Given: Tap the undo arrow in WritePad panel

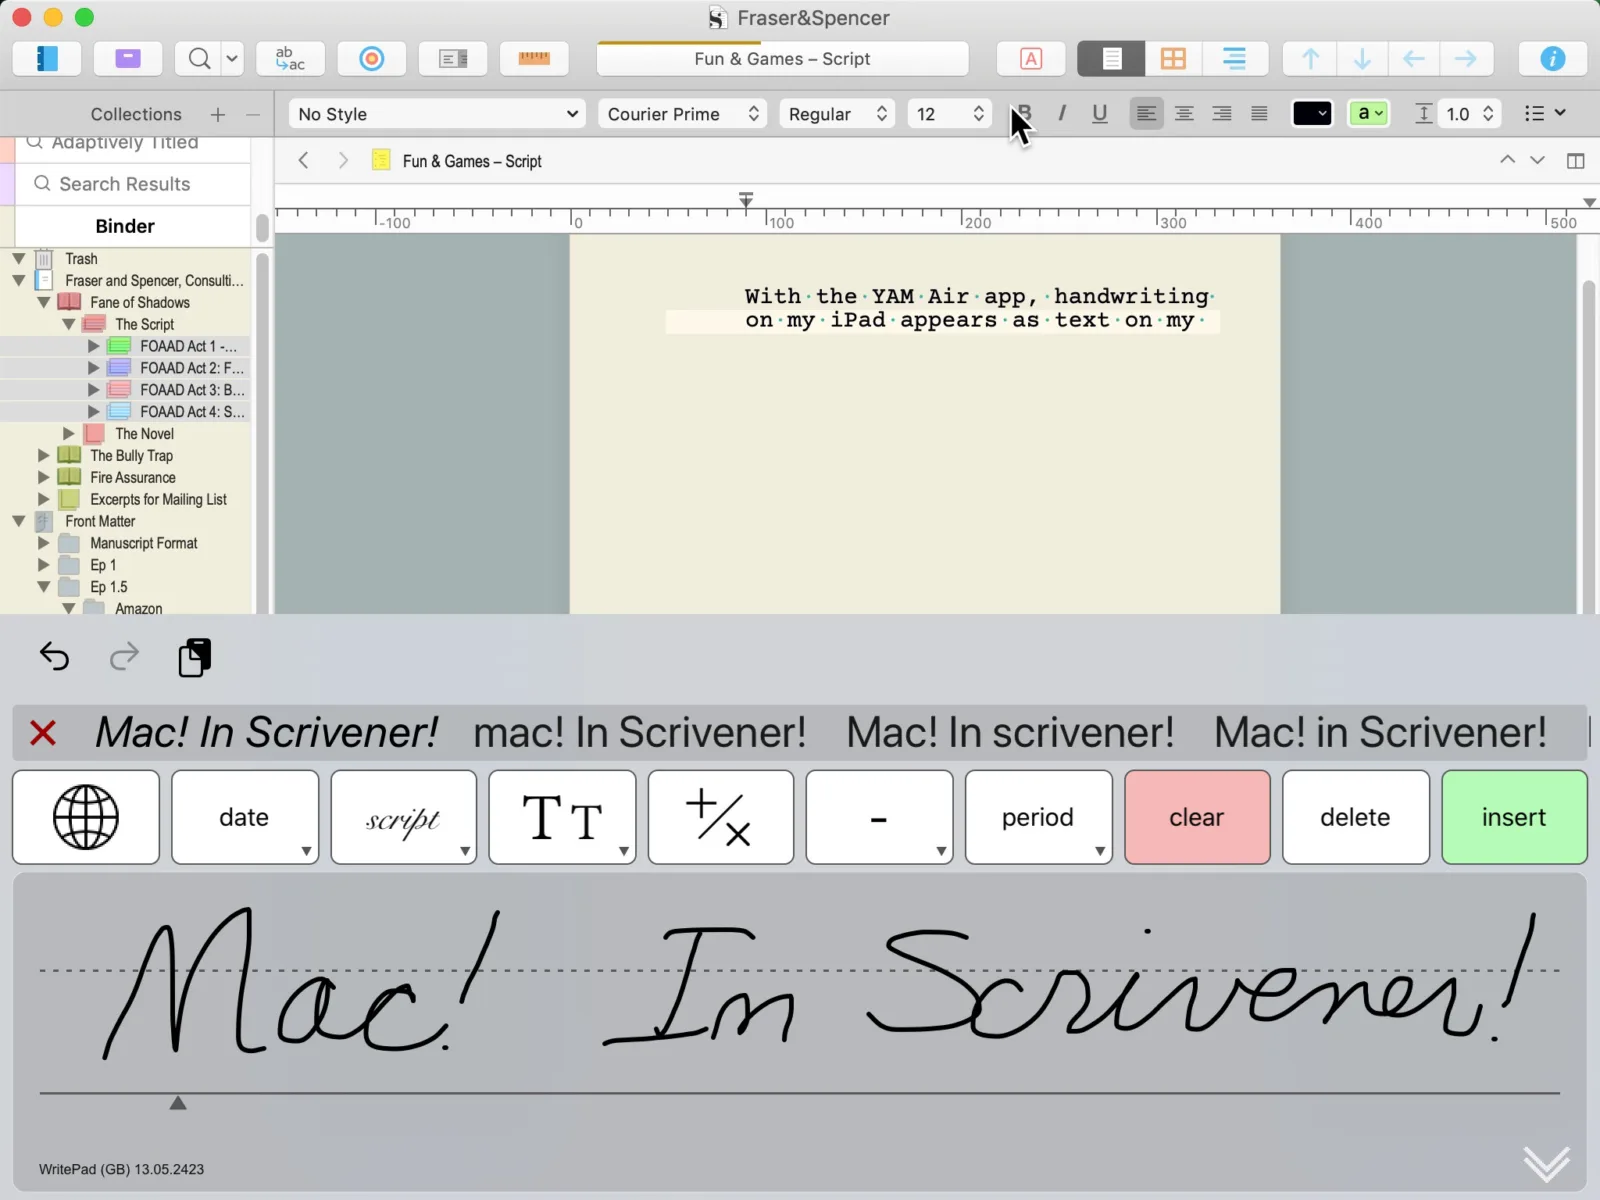Looking at the screenshot, I should point(54,657).
